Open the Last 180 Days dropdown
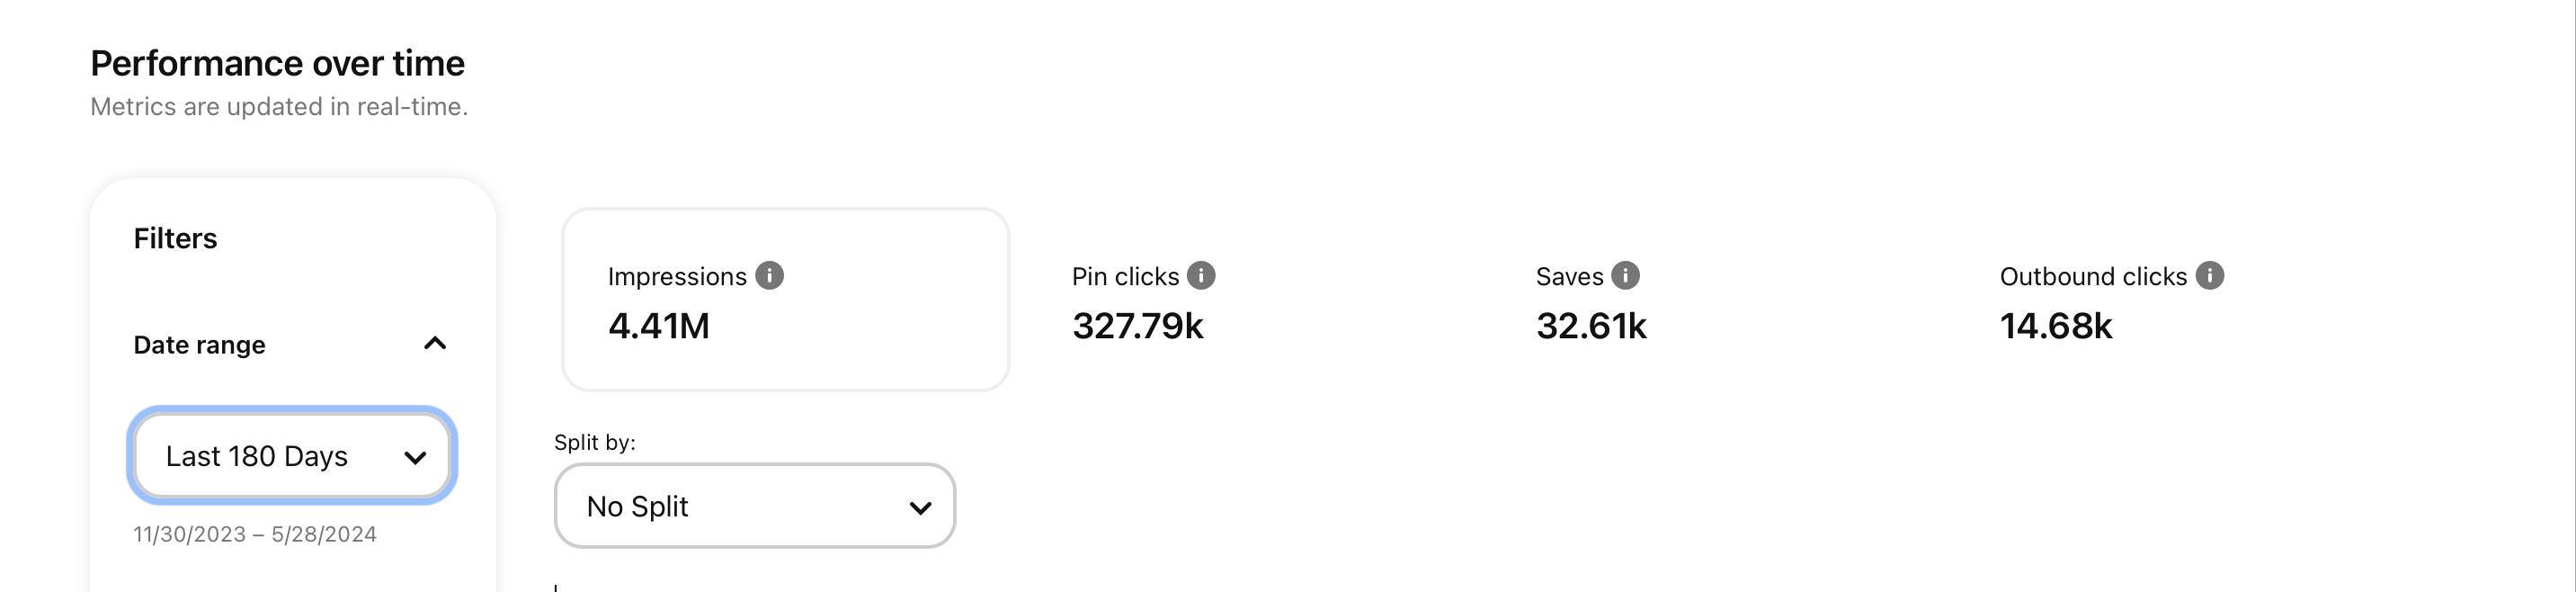The width and height of the screenshot is (2576, 592). [292, 456]
